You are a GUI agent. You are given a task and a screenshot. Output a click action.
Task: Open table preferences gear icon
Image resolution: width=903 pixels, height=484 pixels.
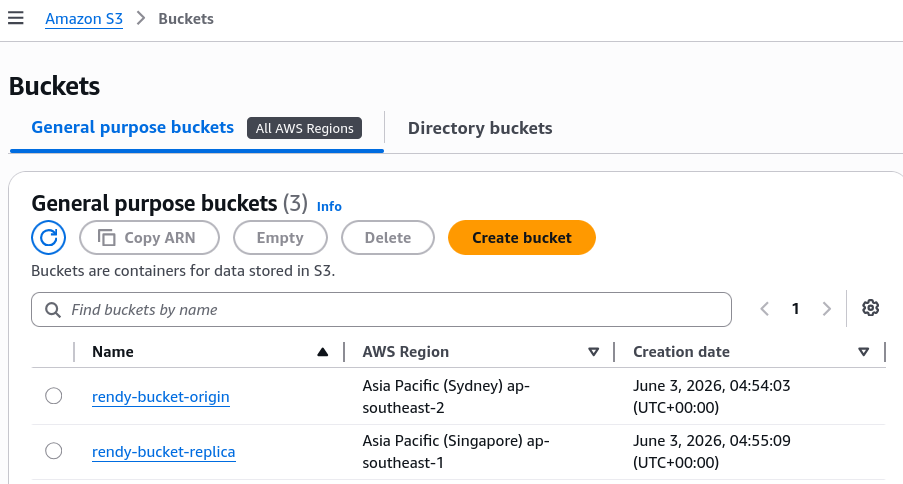pos(870,308)
